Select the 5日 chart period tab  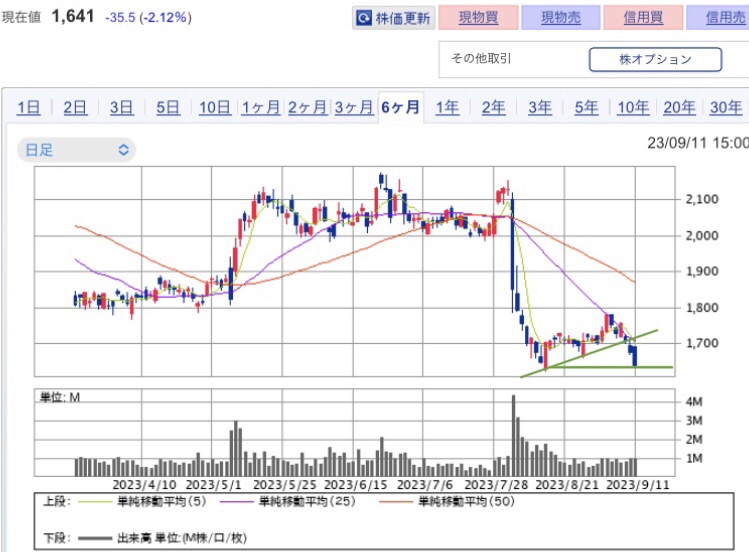coord(168,107)
